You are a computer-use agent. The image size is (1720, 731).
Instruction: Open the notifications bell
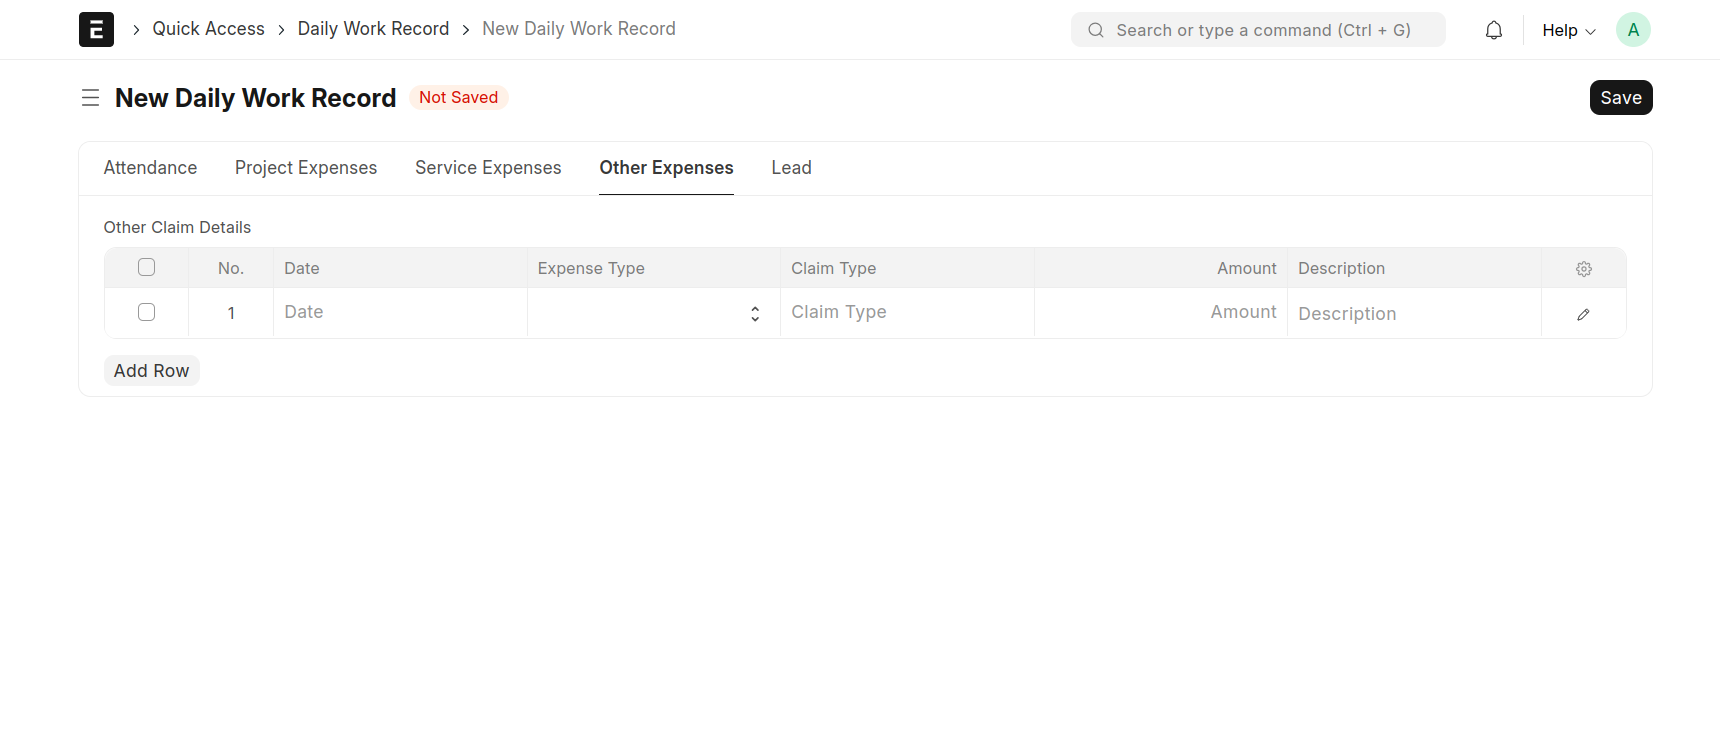pyautogui.click(x=1493, y=30)
